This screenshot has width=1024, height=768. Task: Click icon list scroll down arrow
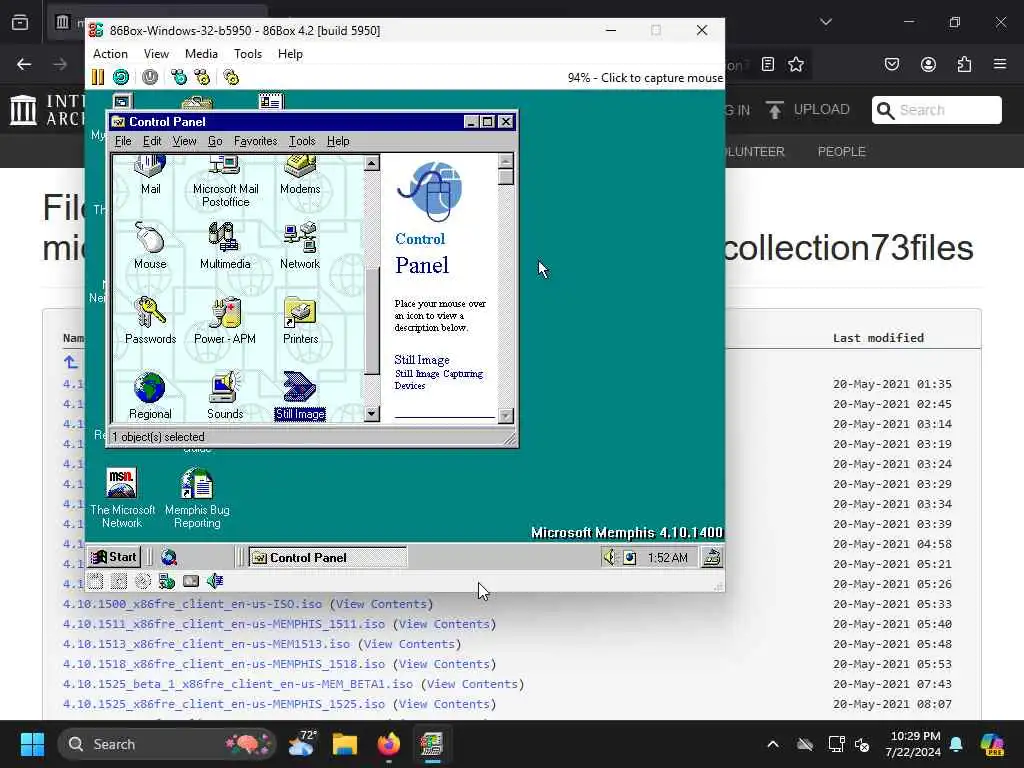point(372,413)
